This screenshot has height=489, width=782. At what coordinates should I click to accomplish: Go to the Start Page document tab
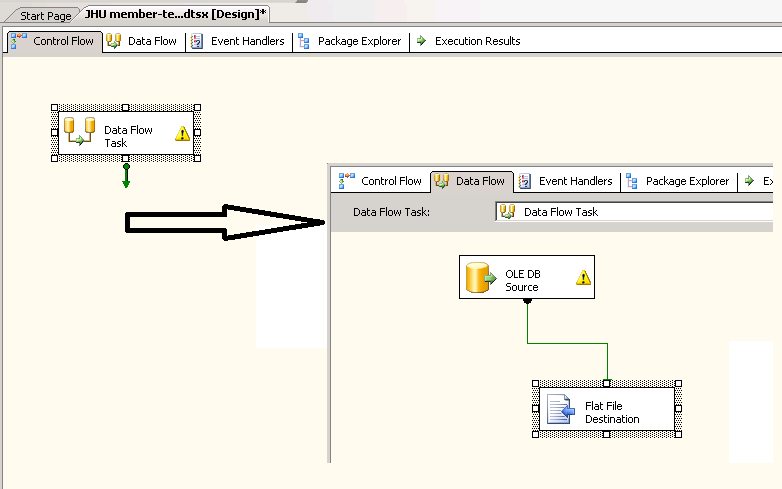(45, 16)
